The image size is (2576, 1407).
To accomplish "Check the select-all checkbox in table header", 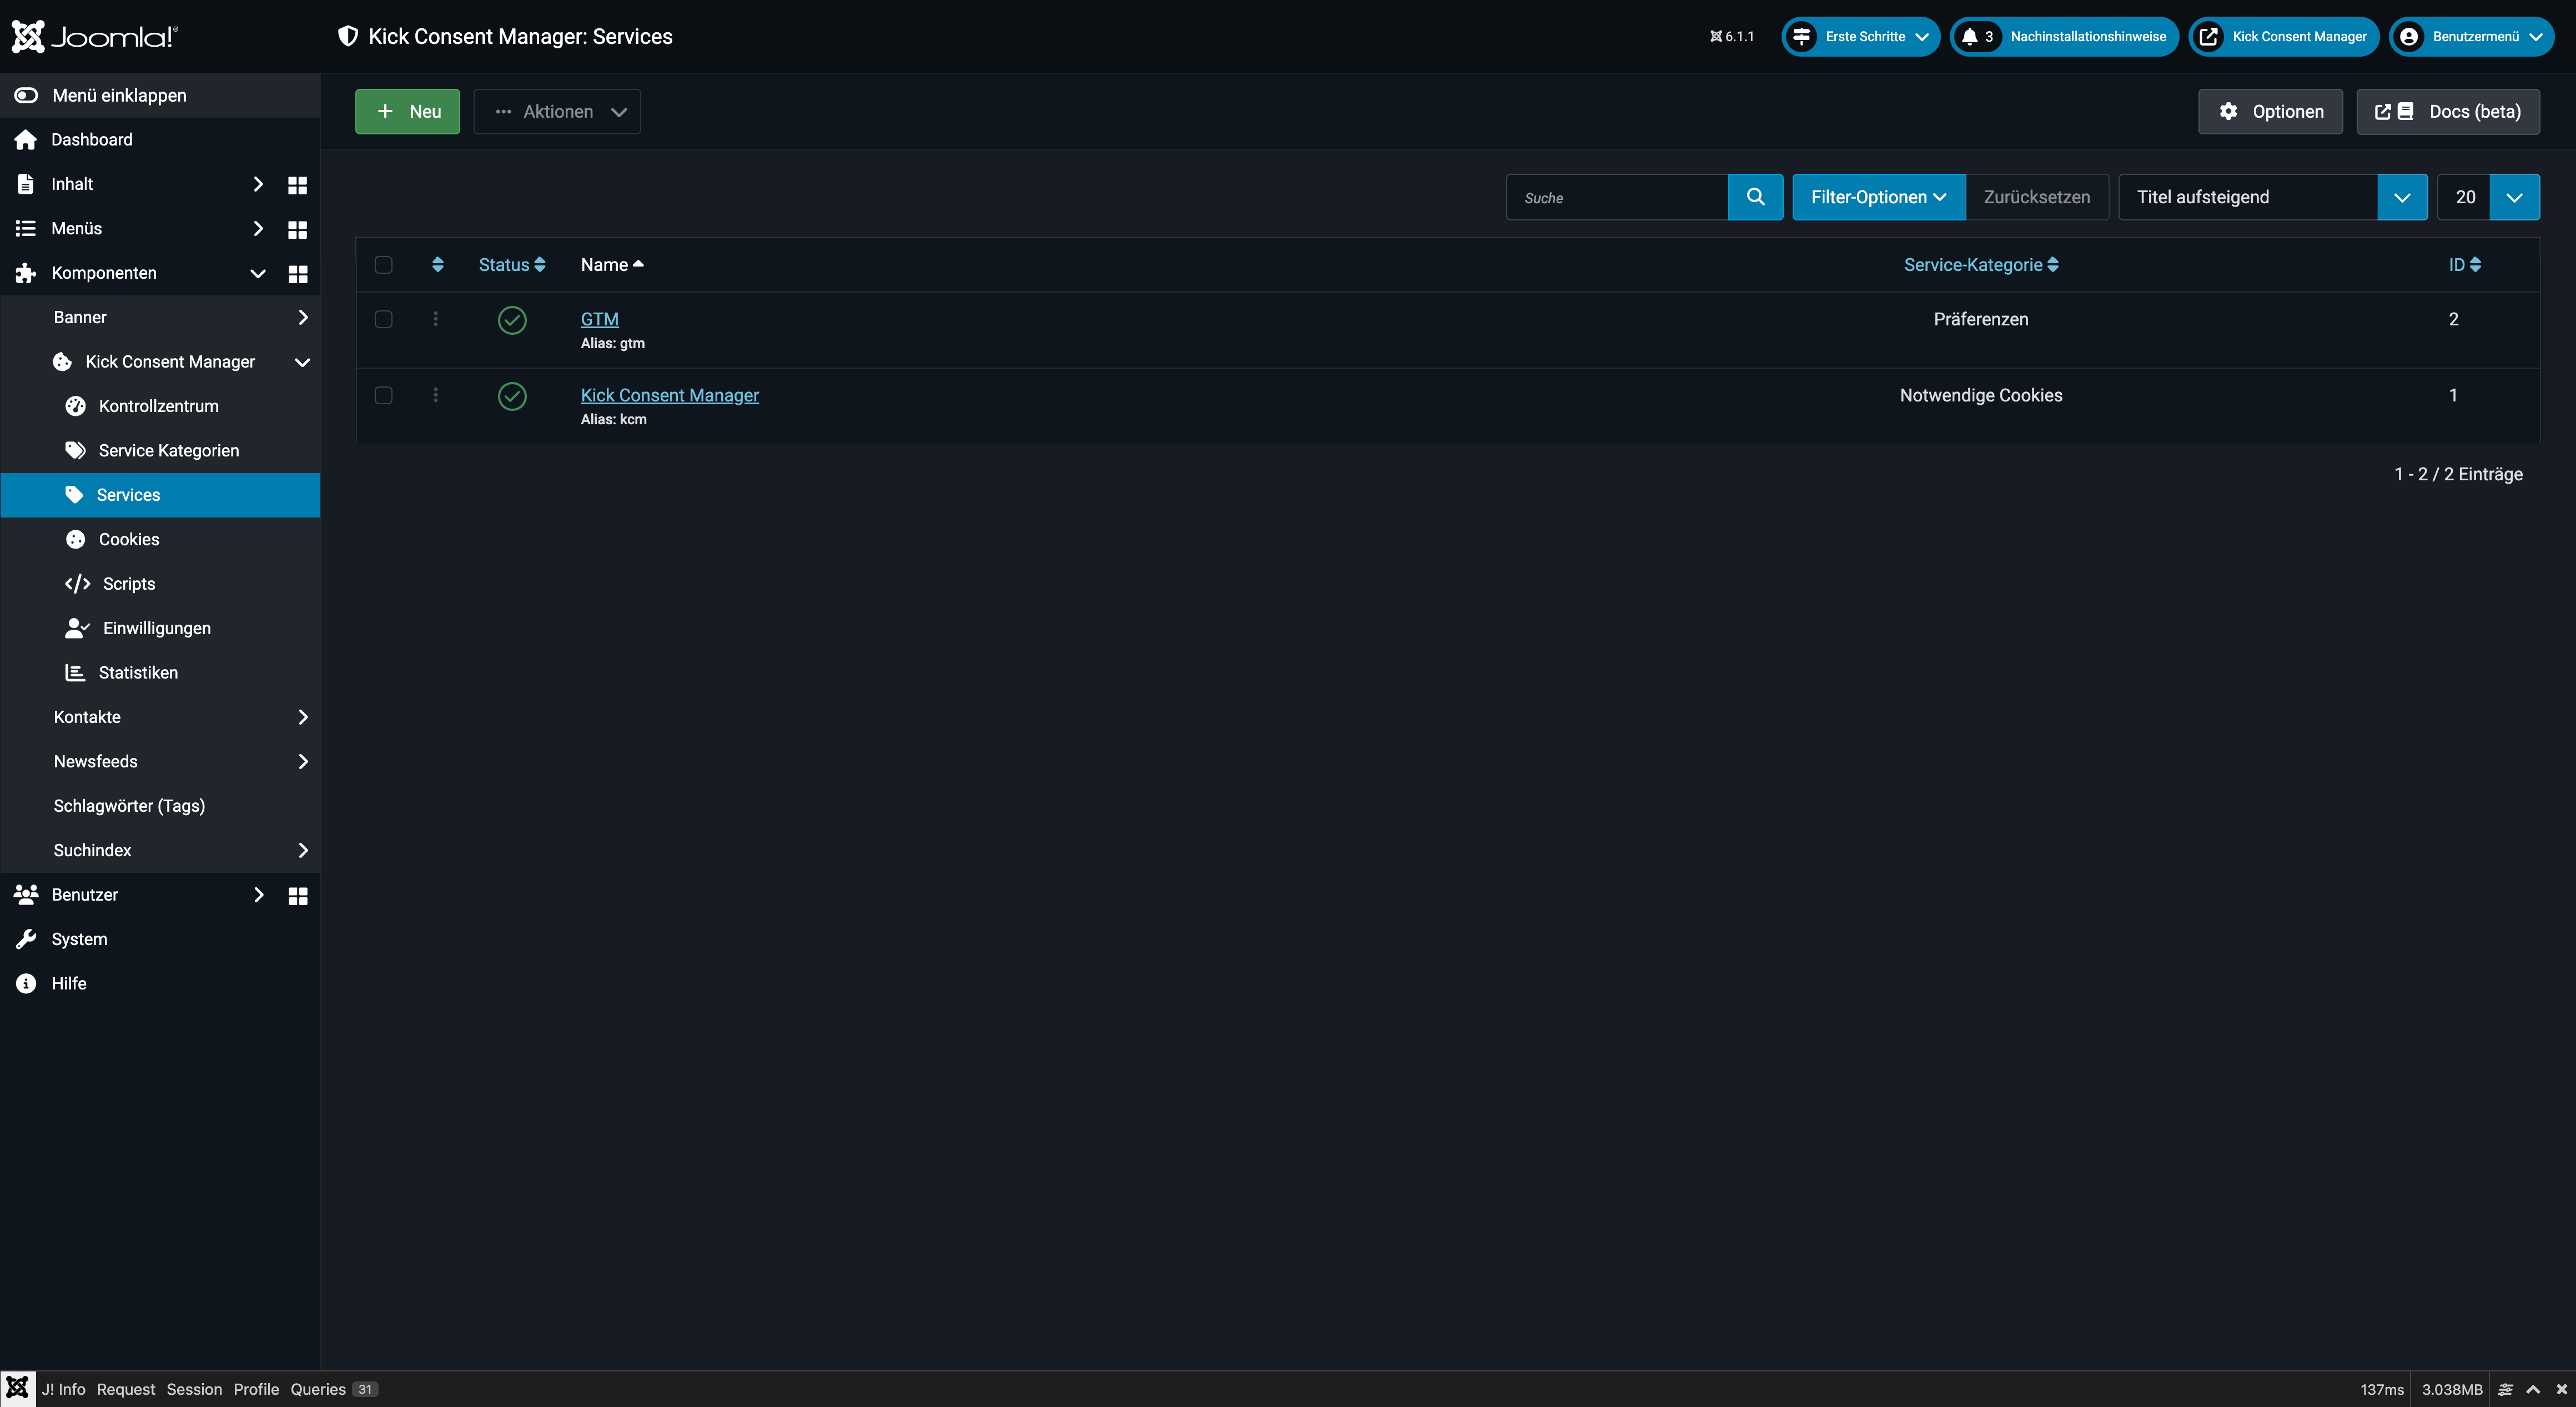I will click(x=383, y=265).
